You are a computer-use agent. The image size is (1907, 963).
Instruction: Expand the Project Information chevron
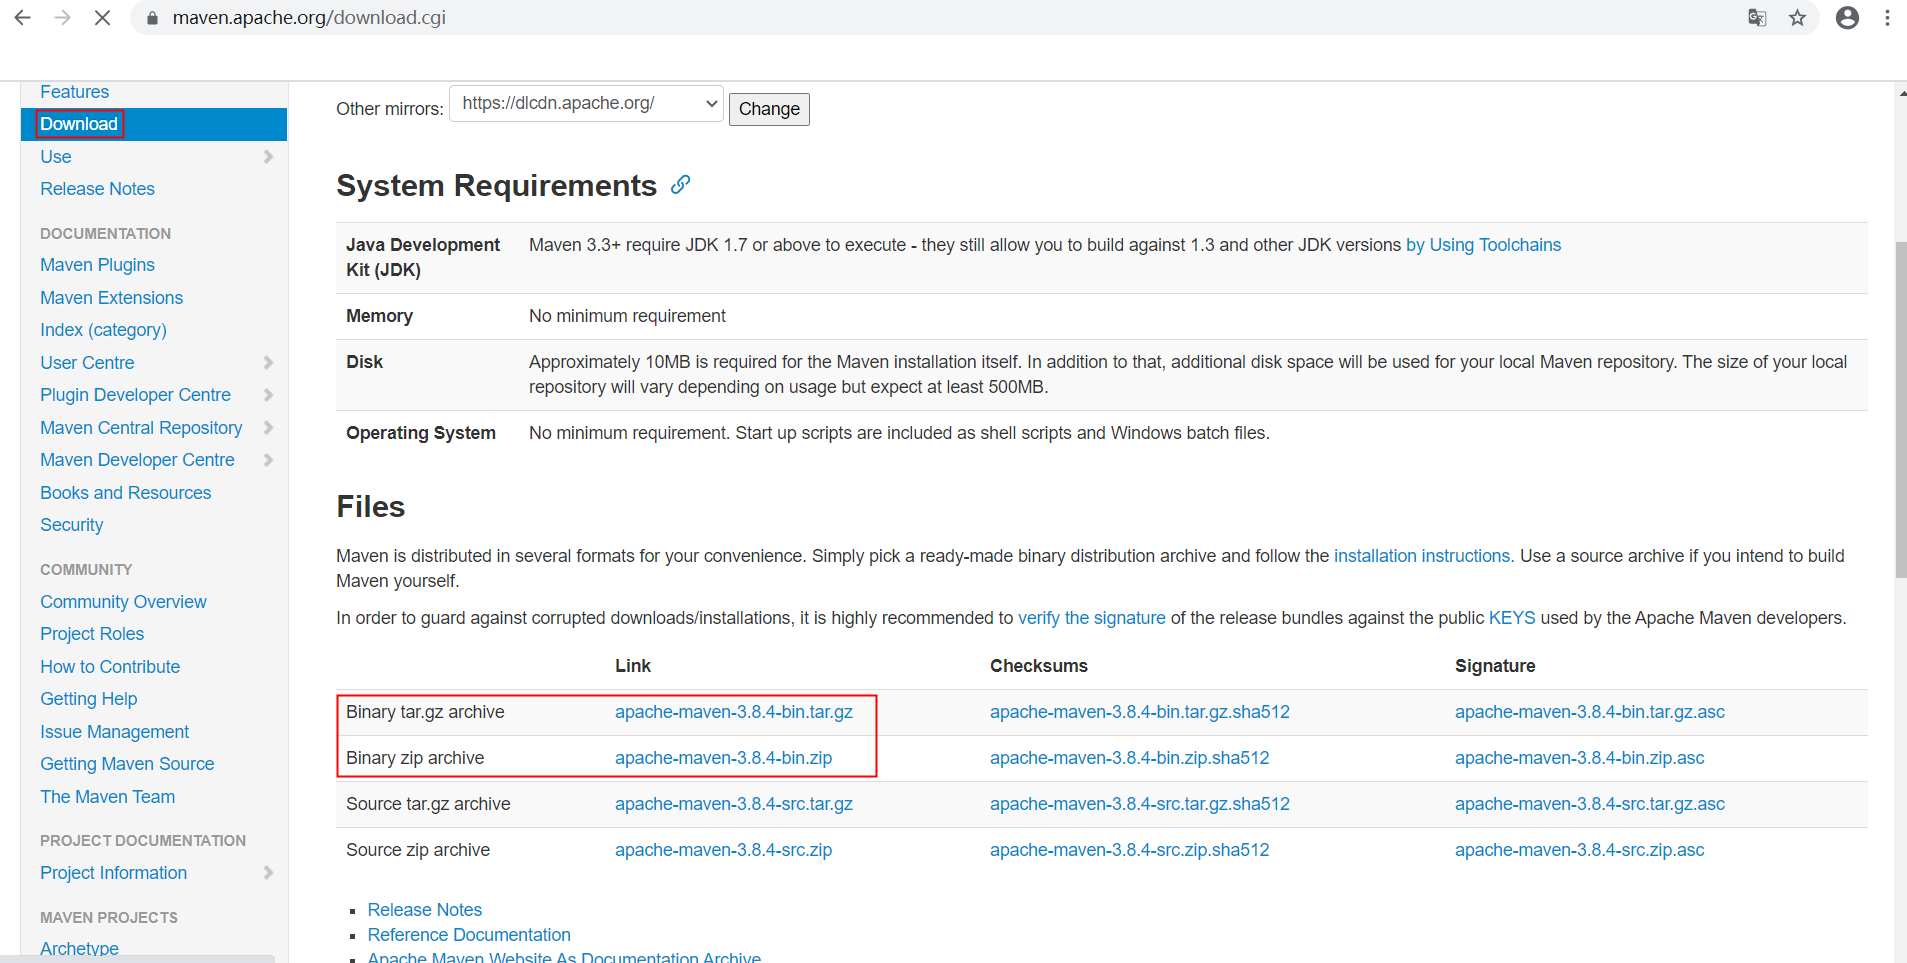268,873
